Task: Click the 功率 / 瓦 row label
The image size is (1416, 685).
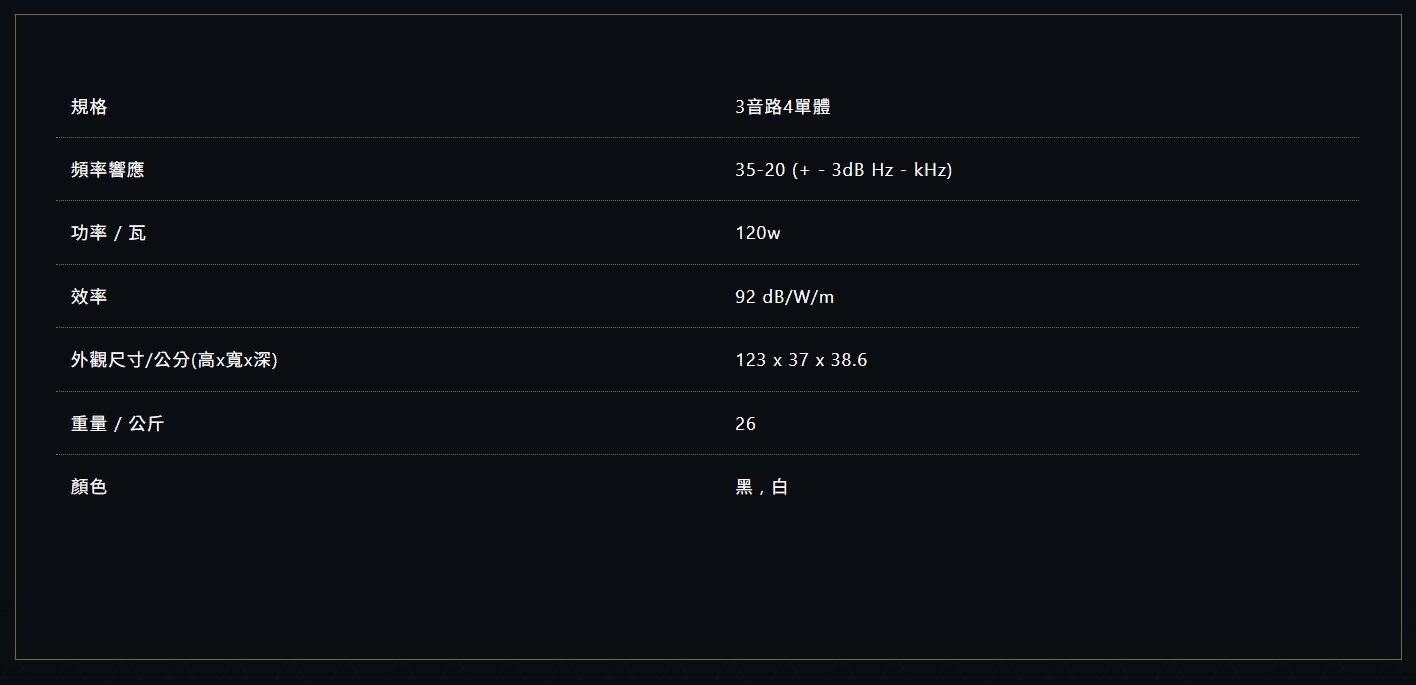Action: (108, 234)
